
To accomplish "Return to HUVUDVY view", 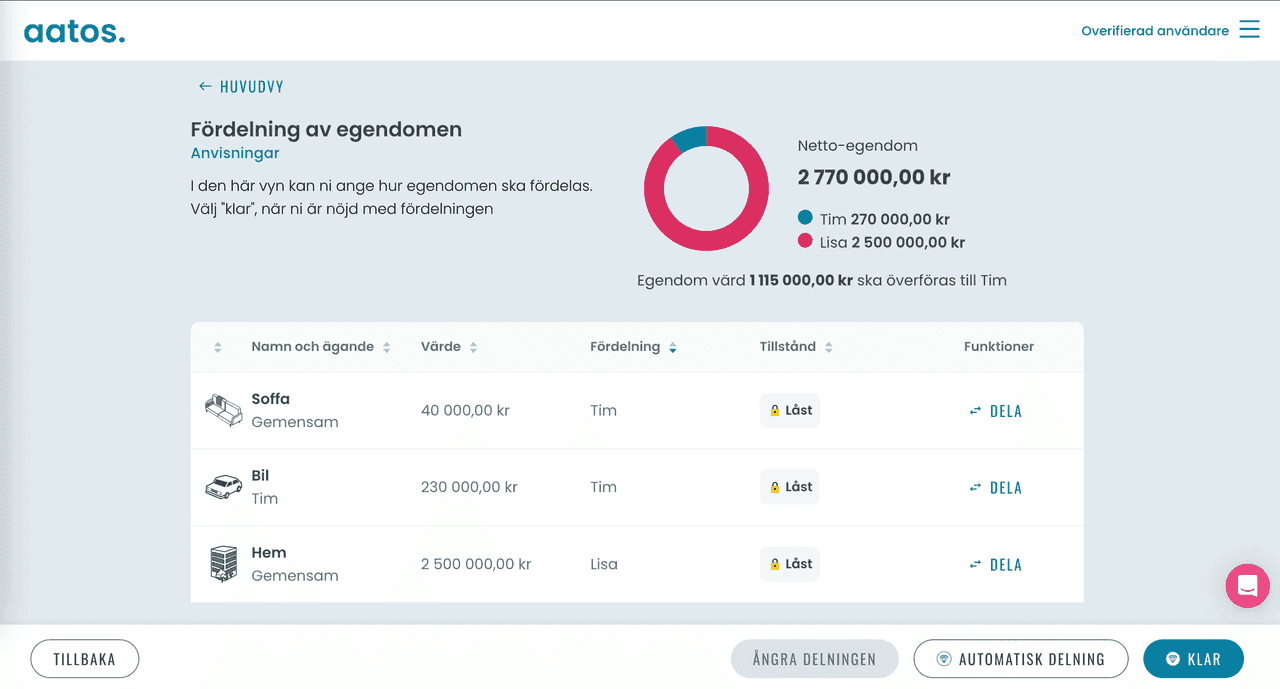I will tap(250, 86).
